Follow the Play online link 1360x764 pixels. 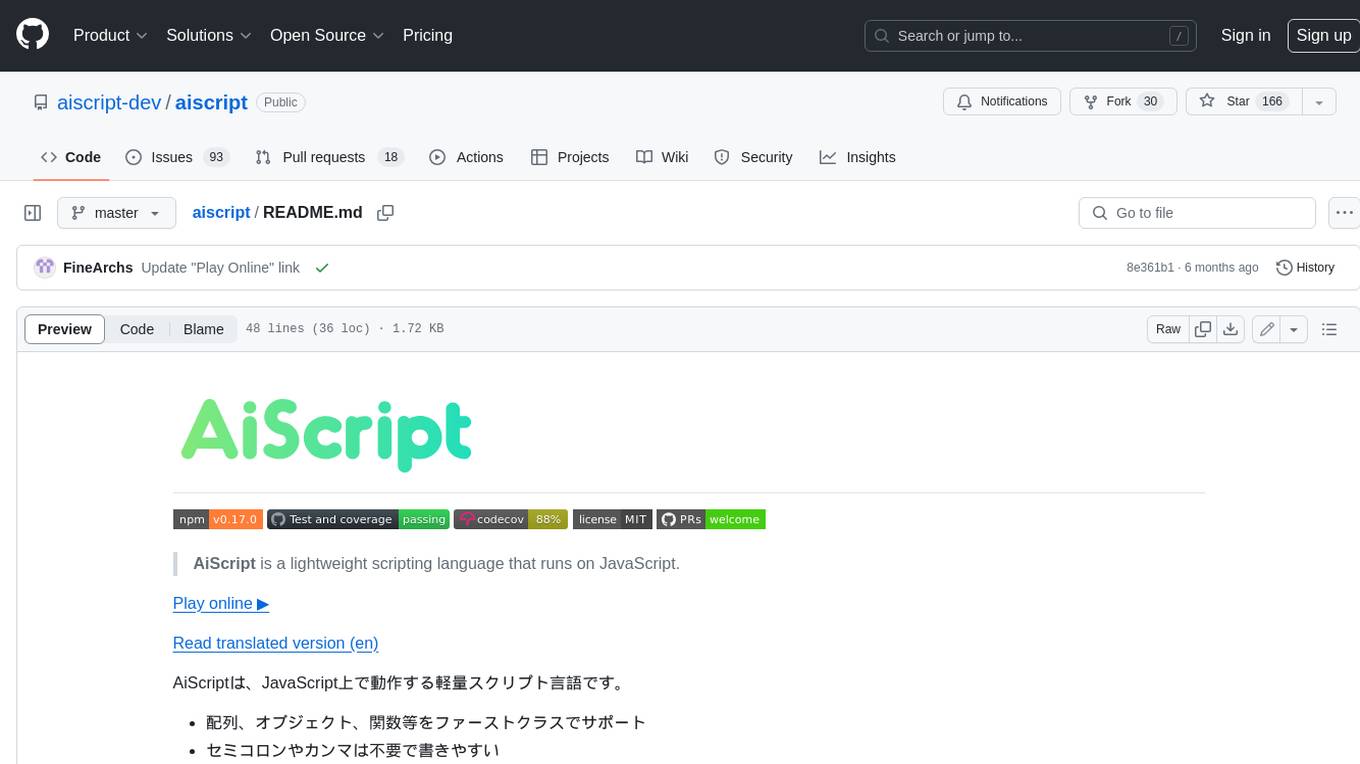(x=221, y=603)
